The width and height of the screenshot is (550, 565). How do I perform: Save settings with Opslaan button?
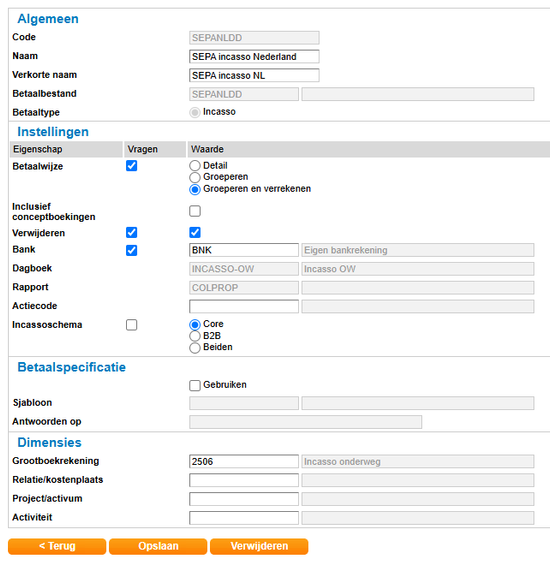(x=158, y=546)
